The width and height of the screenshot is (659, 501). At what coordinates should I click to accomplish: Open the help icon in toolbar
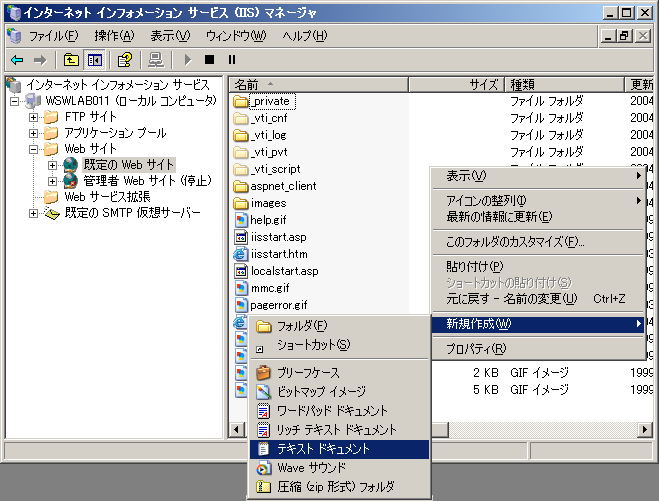[125, 60]
